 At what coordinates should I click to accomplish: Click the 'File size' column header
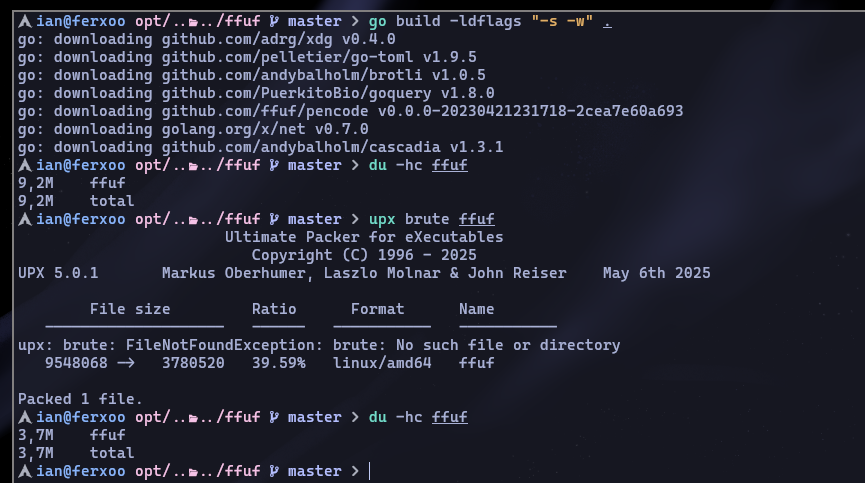(x=130, y=309)
